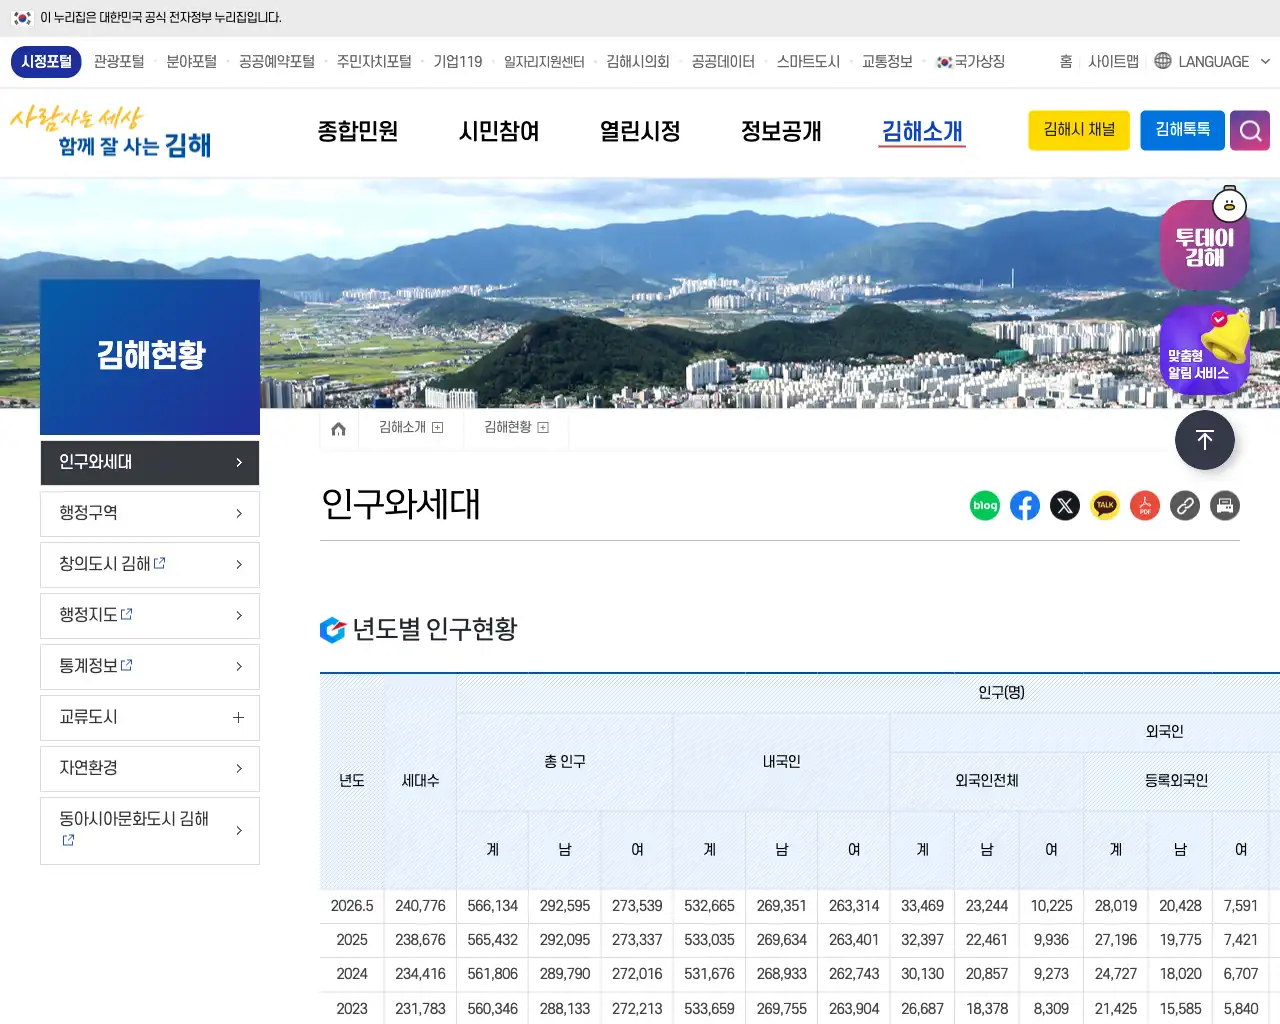Screen dimensions: 1280x1024
Task: Open 동아시아문화도시 김해 sidebar link
Action: tap(150, 831)
